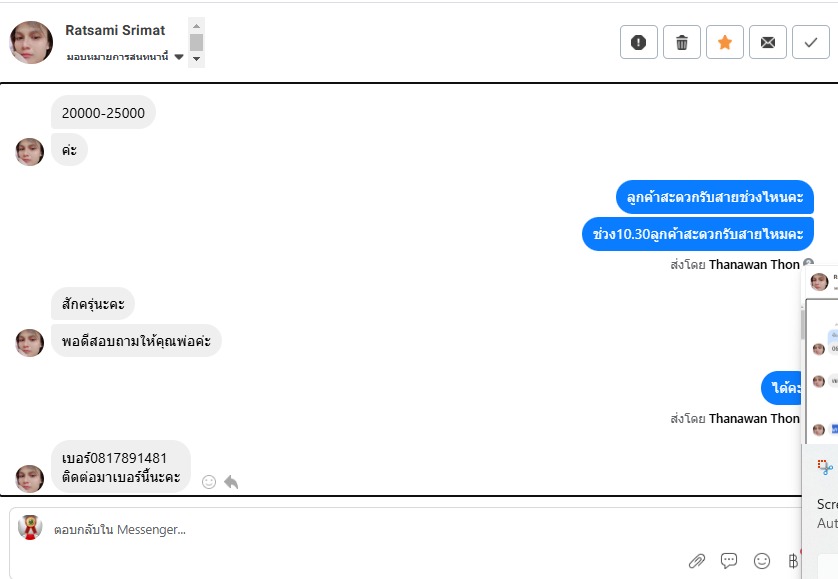The height and width of the screenshot is (579, 838).
Task: Open Ratsami Srimat's header profile picture
Action: (31, 42)
